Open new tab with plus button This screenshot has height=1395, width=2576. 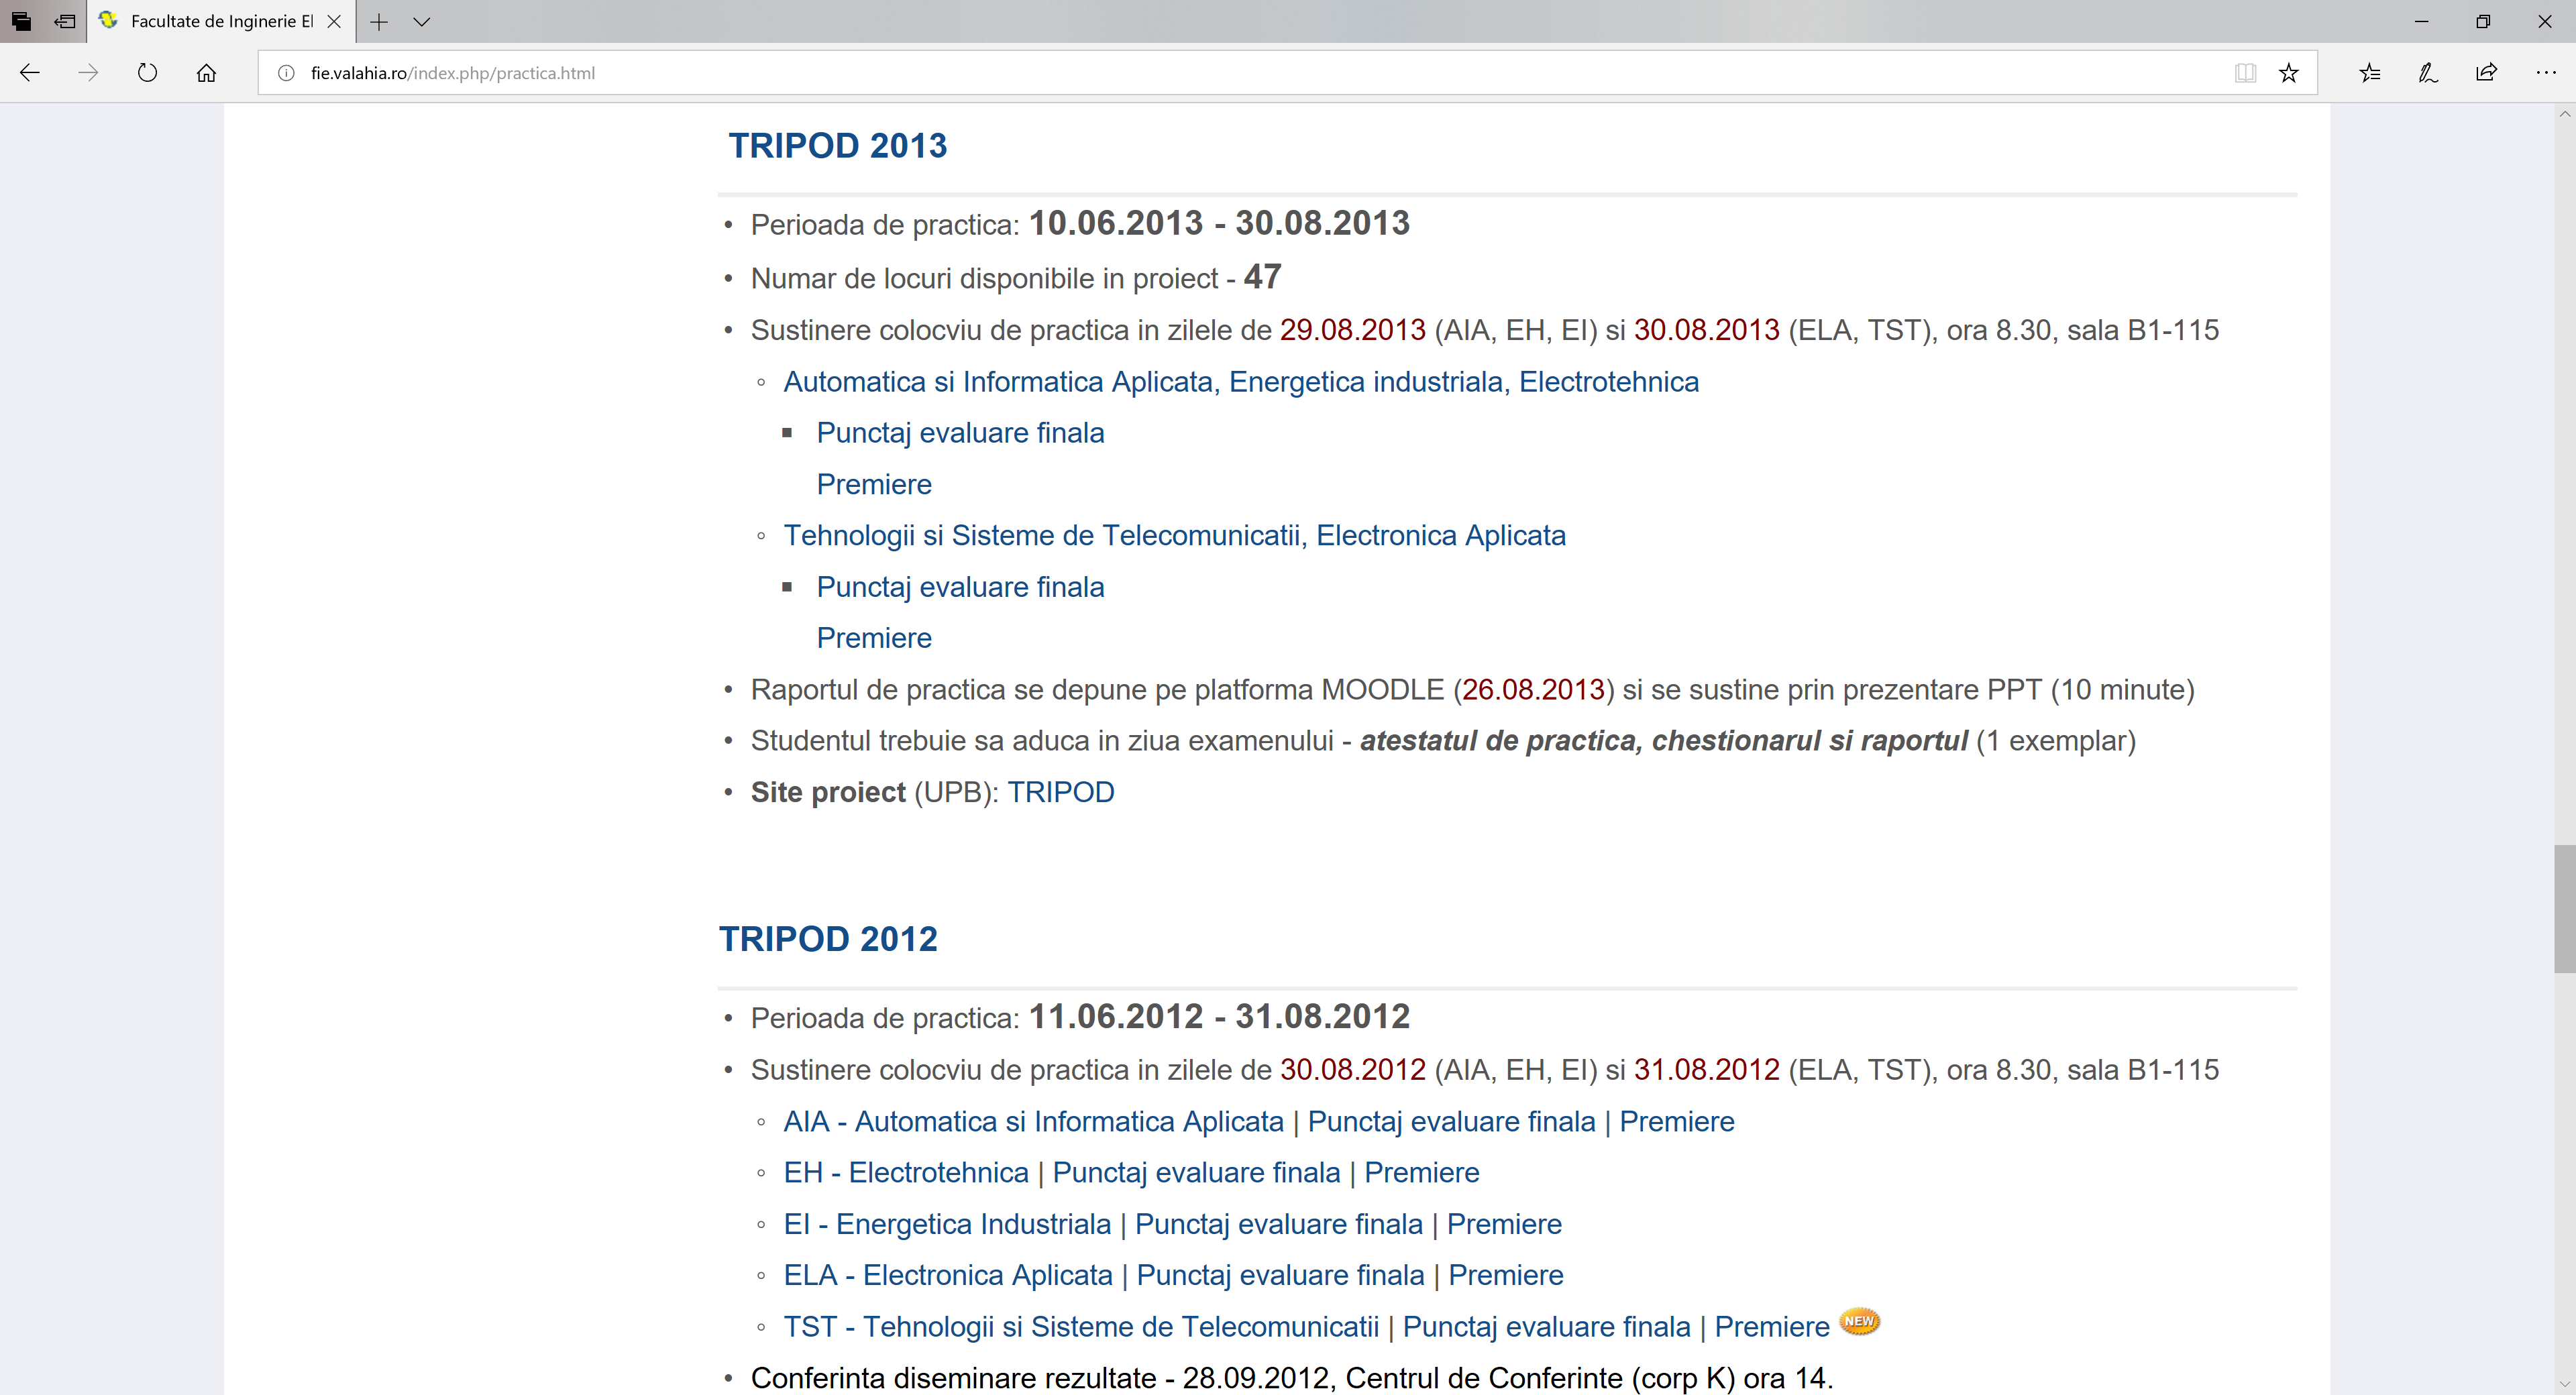click(379, 21)
